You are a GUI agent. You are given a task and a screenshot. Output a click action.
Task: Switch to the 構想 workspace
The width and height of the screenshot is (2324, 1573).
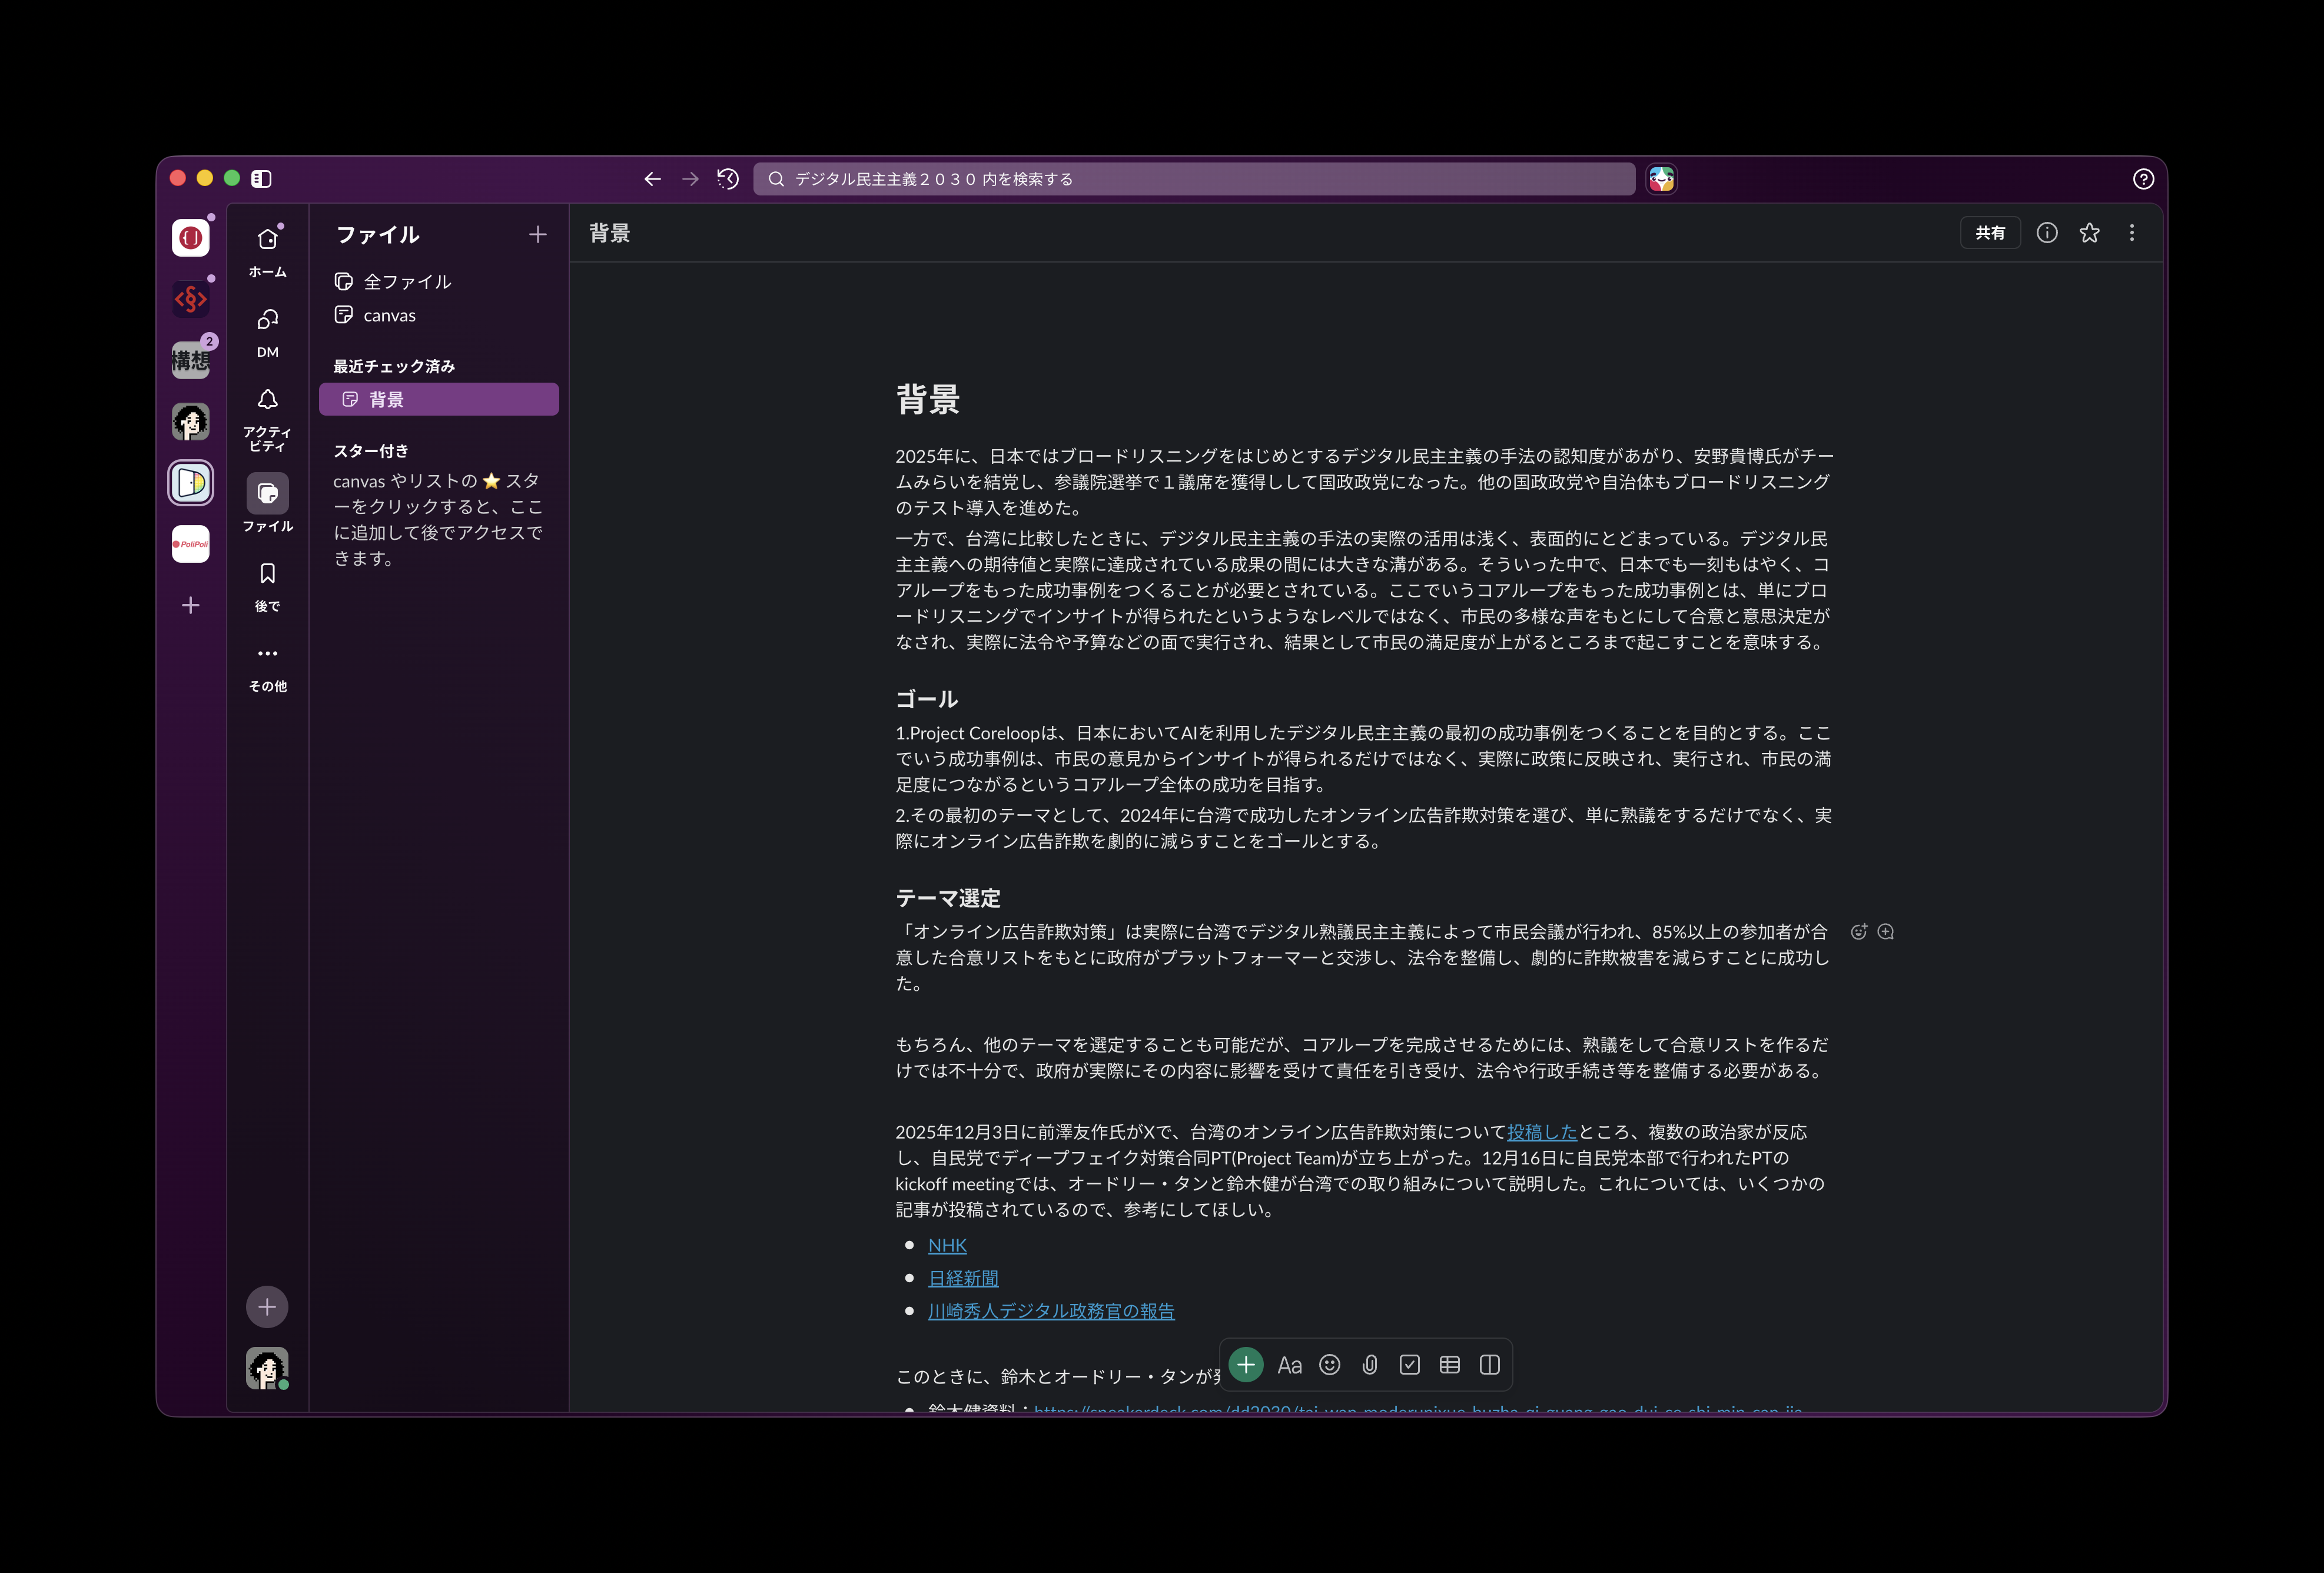click(190, 360)
